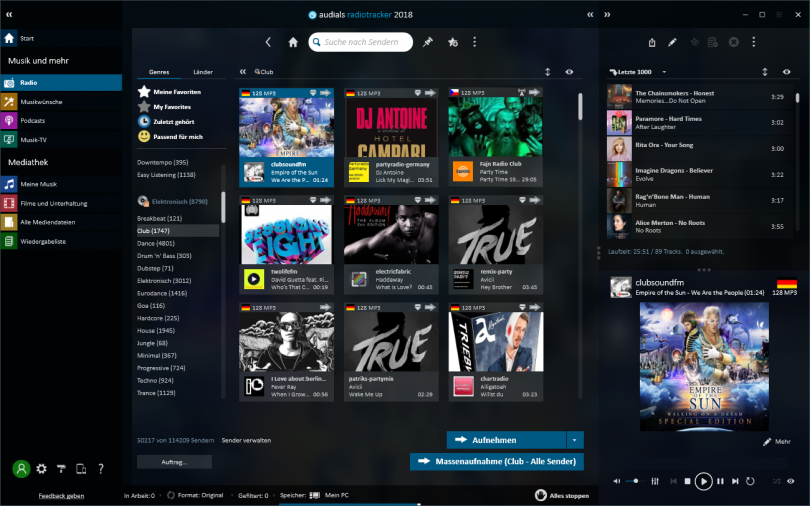Viewport: 810px width, 506px height.
Task: Select the Club (1747) genre
Action: point(178,231)
